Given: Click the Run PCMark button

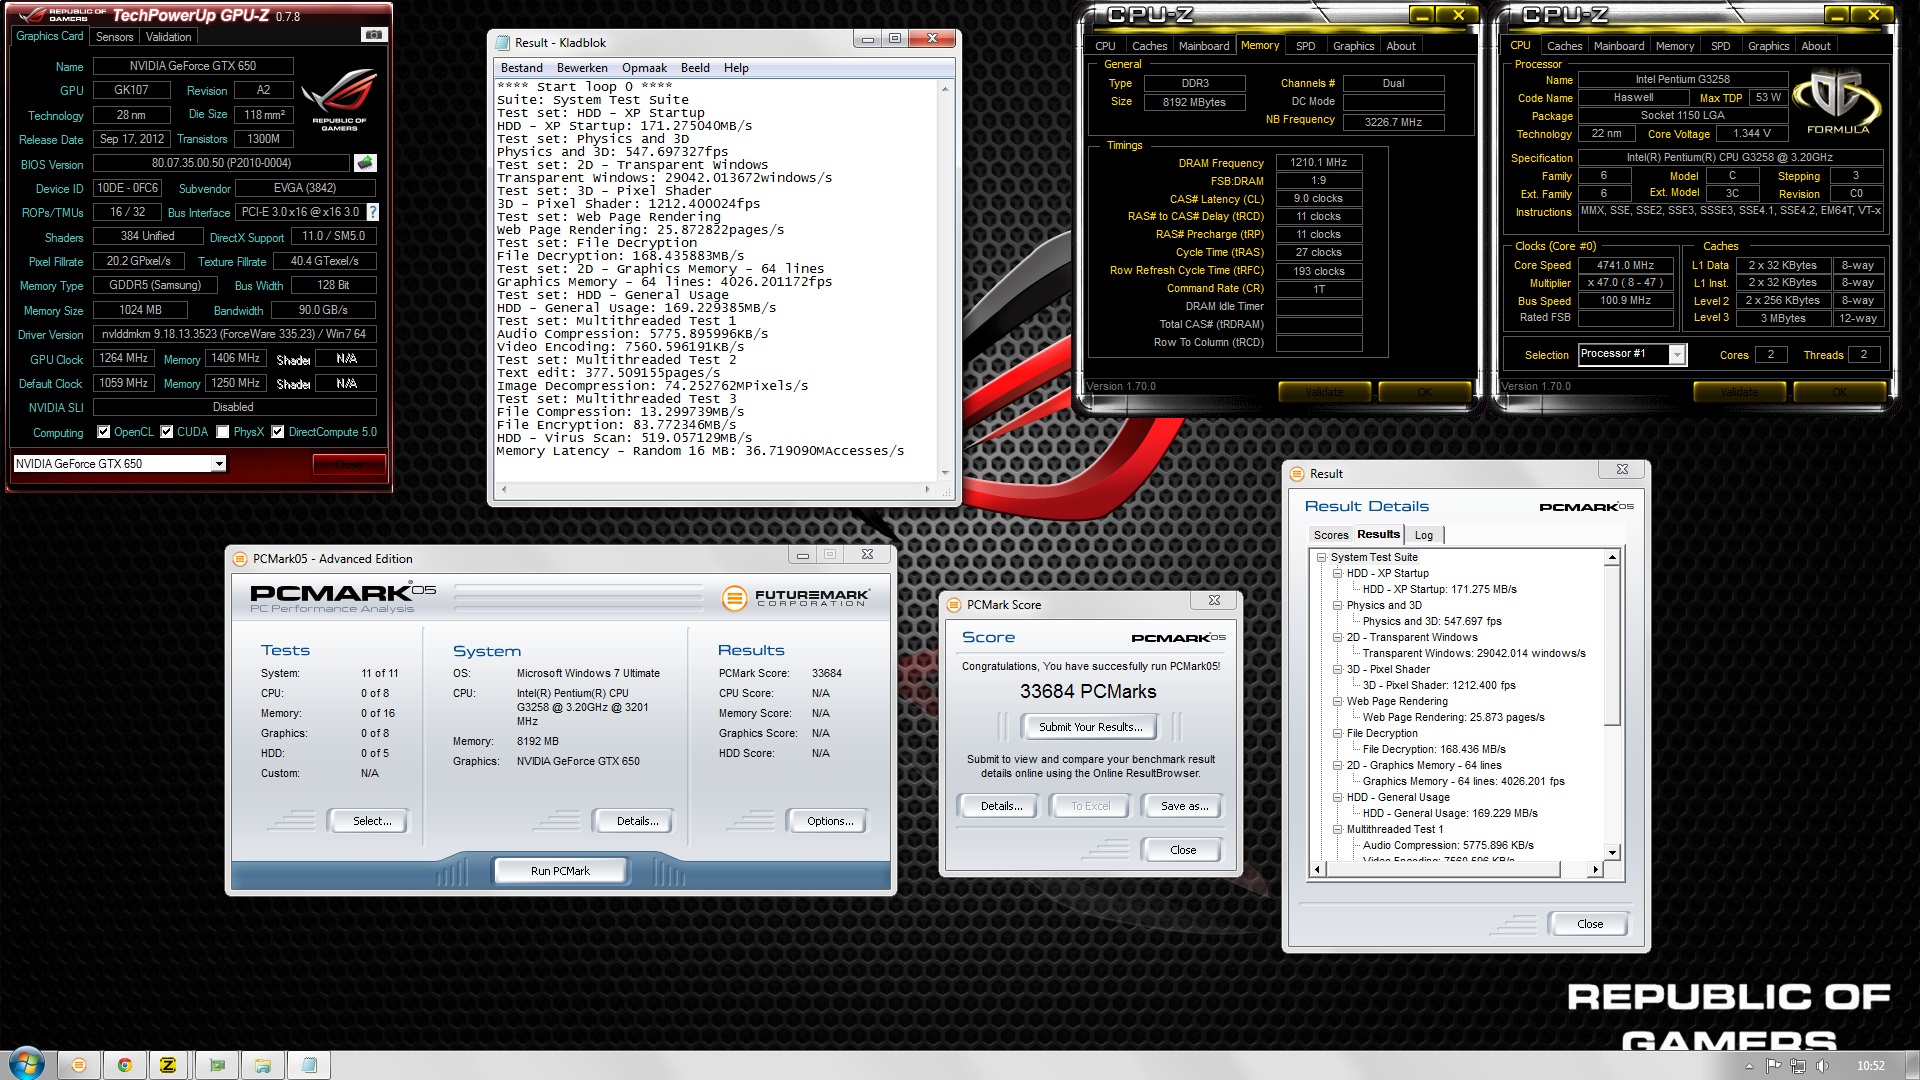Looking at the screenshot, I should [x=560, y=871].
